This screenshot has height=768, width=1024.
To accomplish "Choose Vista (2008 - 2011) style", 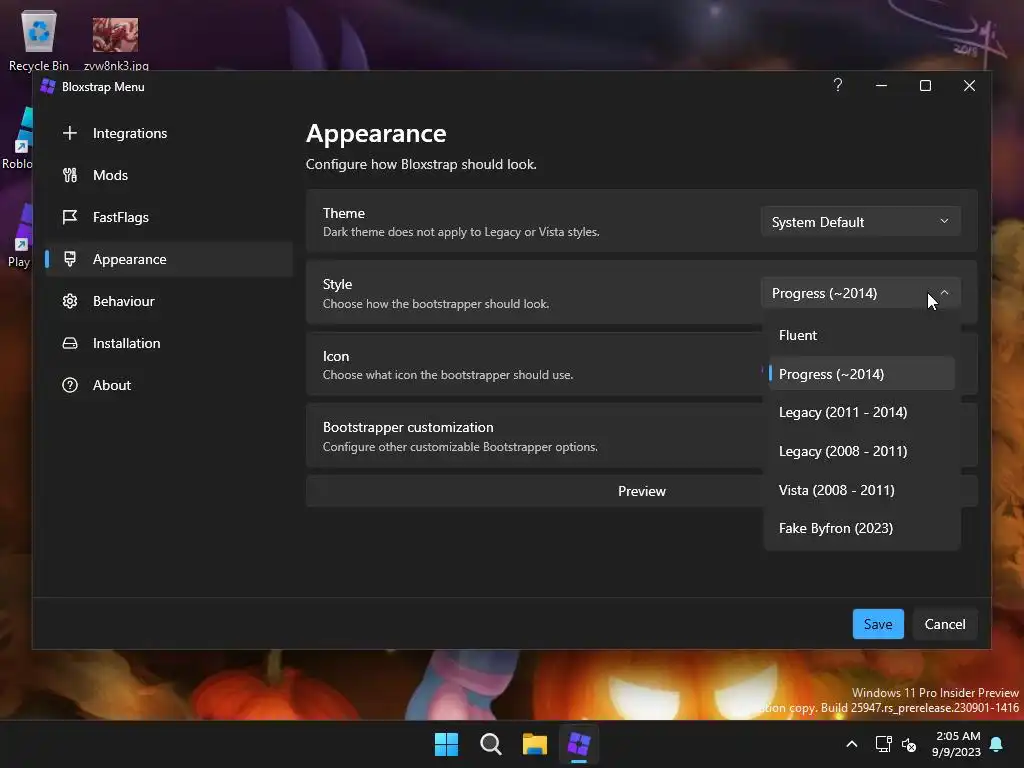I will (x=861, y=490).
